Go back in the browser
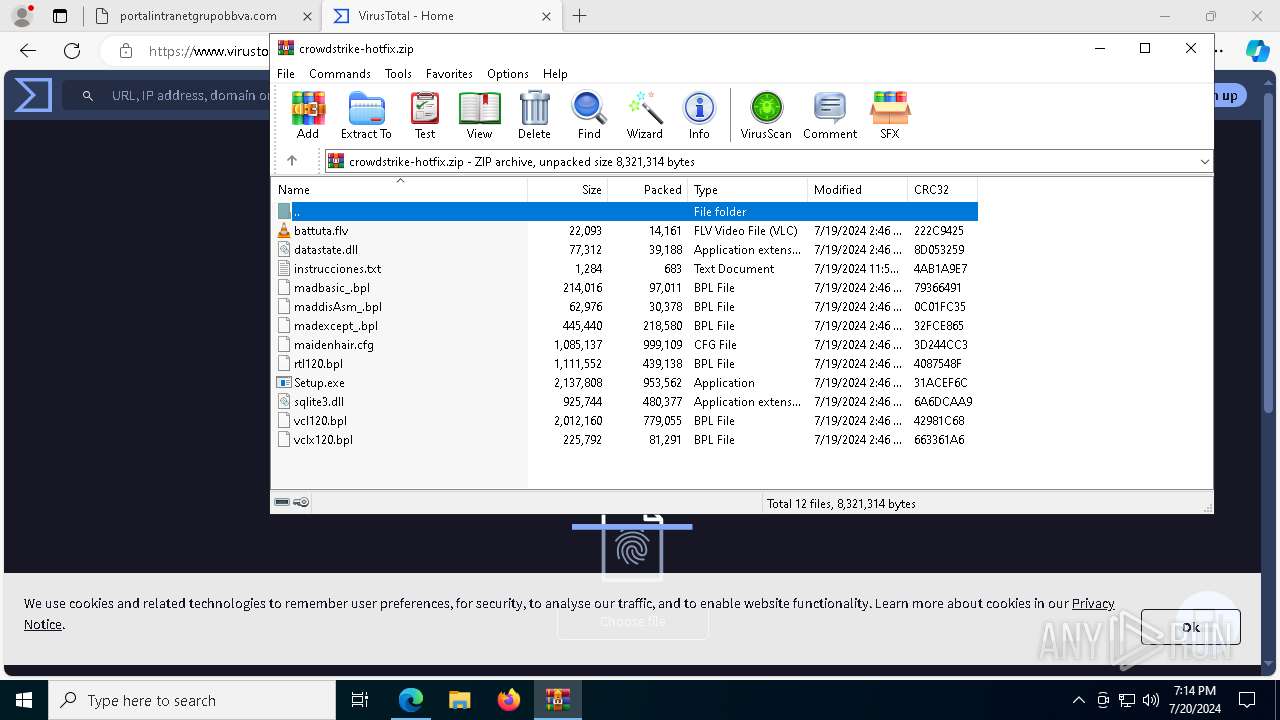The image size is (1280, 720). [28, 51]
